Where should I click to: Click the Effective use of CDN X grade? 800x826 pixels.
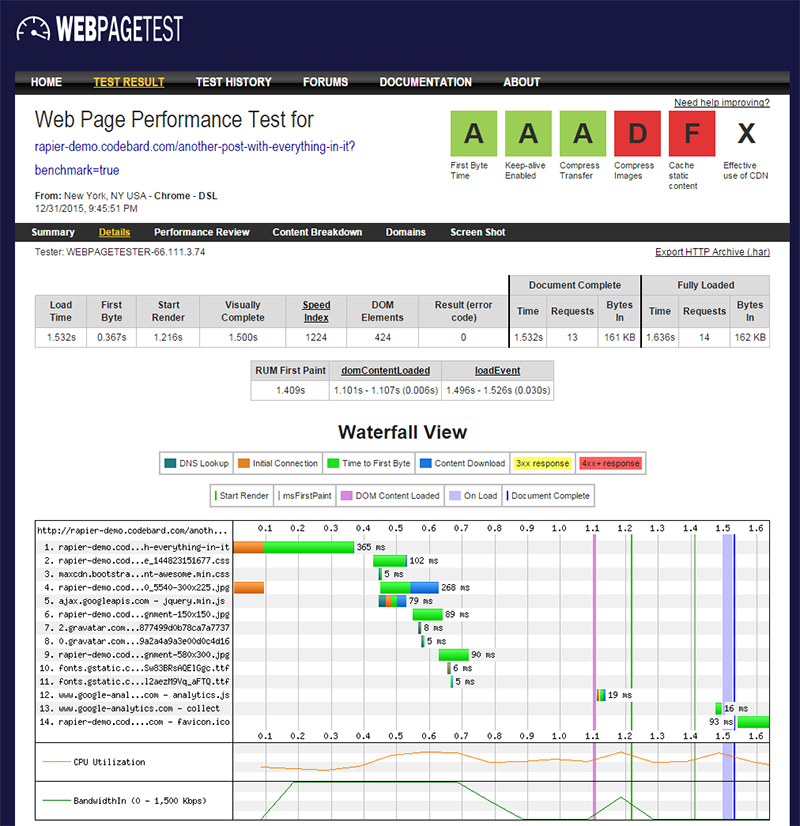coord(746,133)
